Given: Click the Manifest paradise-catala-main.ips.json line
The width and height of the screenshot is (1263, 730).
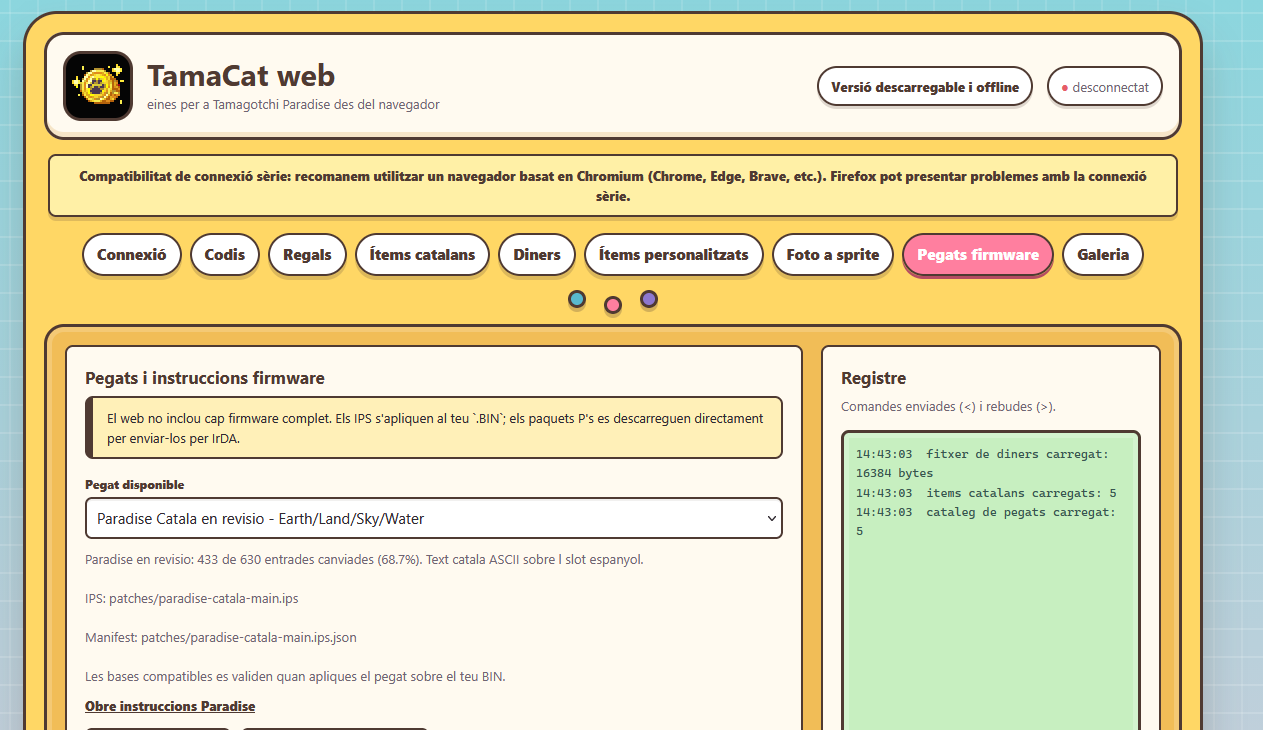Looking at the screenshot, I should tap(221, 637).
